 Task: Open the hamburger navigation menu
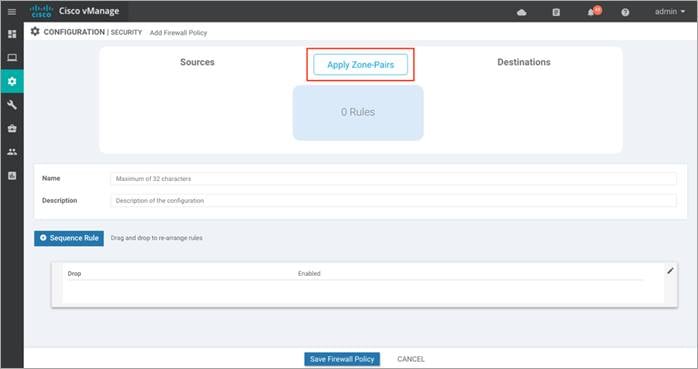coord(12,12)
